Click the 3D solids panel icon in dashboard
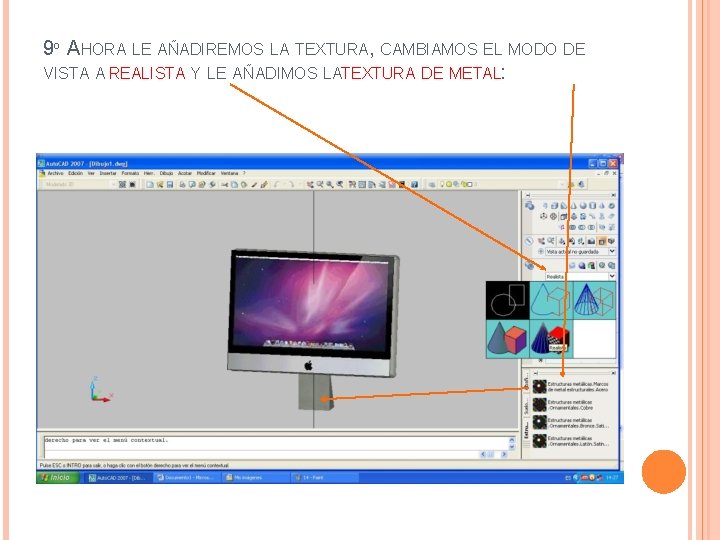The height and width of the screenshot is (540, 720). pyautogui.click(x=529, y=206)
